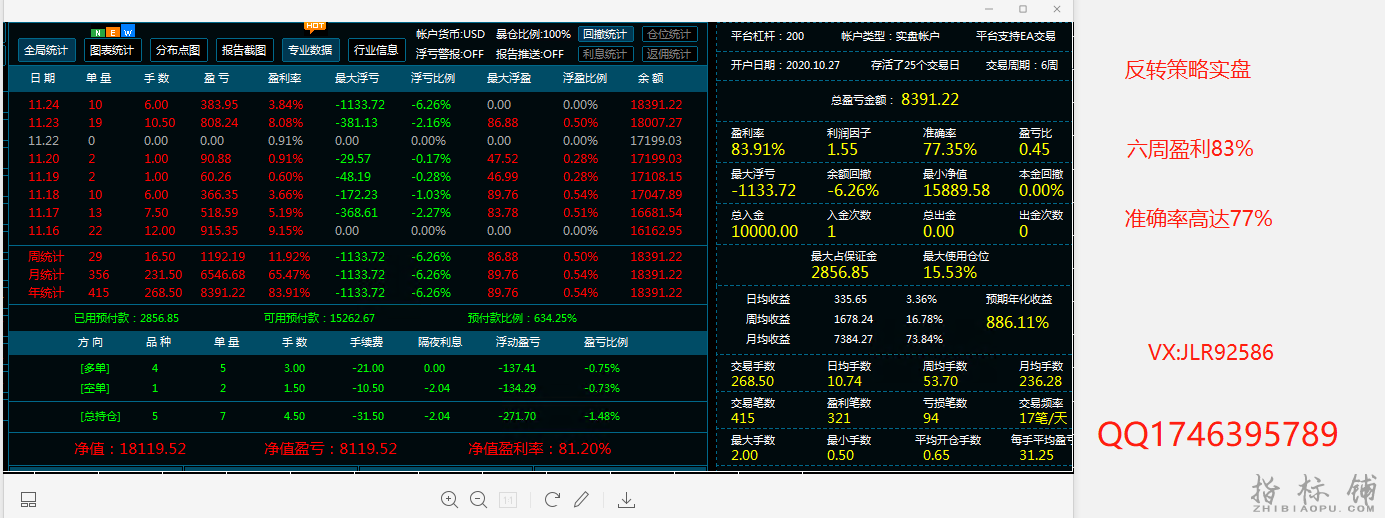Screen dimensions: 1385x518
Task: Toggle the 报告推送 OFF setting
Action: pos(530,54)
